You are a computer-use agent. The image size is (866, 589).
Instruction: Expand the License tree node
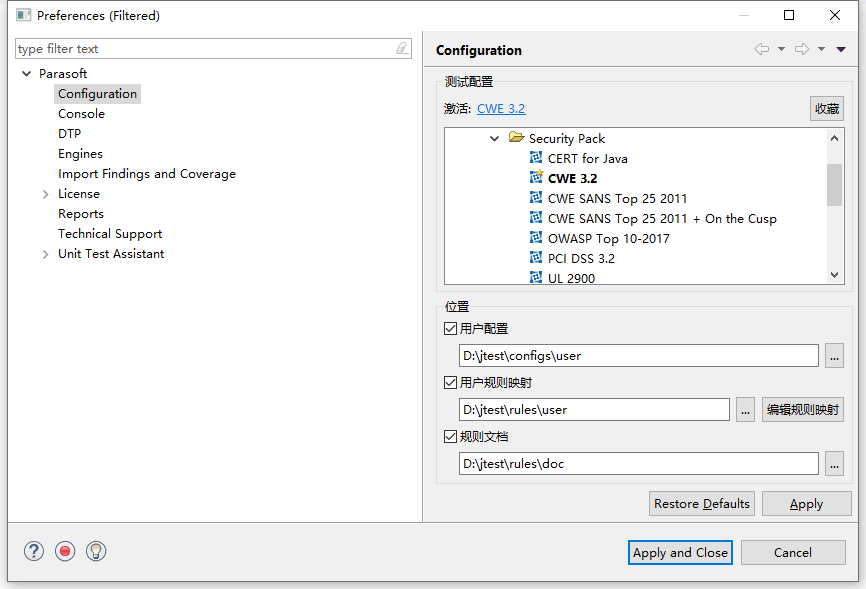(x=46, y=194)
